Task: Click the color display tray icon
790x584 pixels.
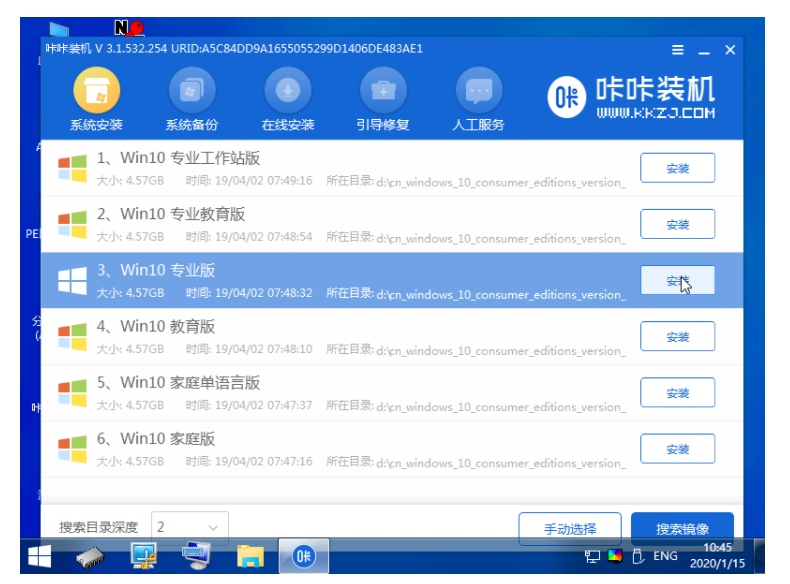Action: coord(615,556)
